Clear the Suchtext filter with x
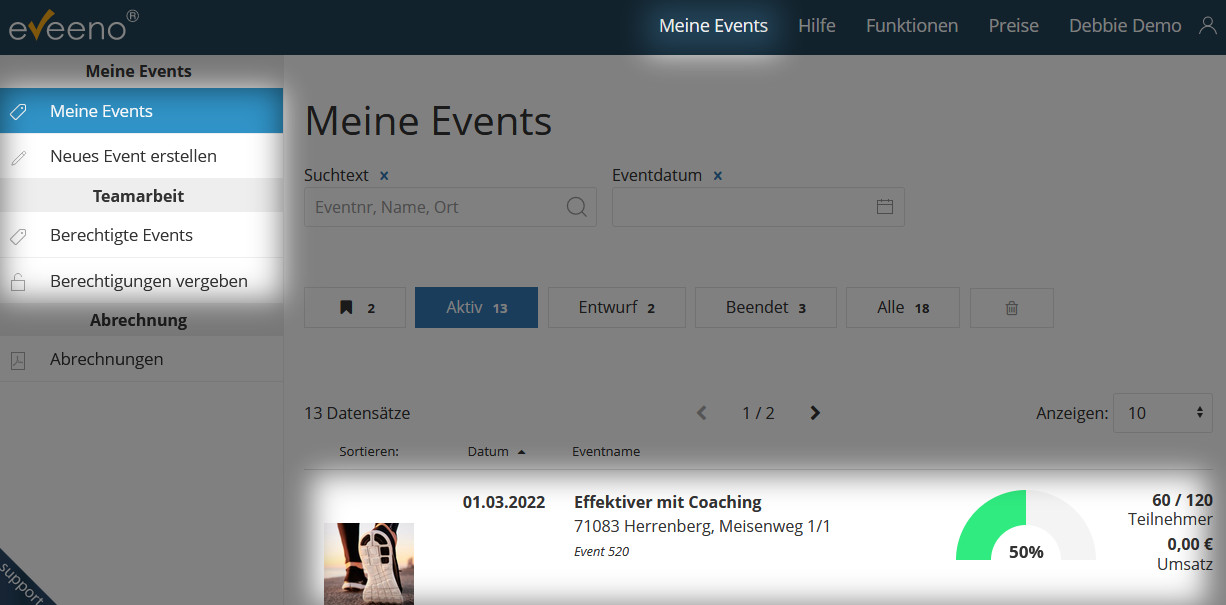The width and height of the screenshot is (1226, 605). pos(384,176)
